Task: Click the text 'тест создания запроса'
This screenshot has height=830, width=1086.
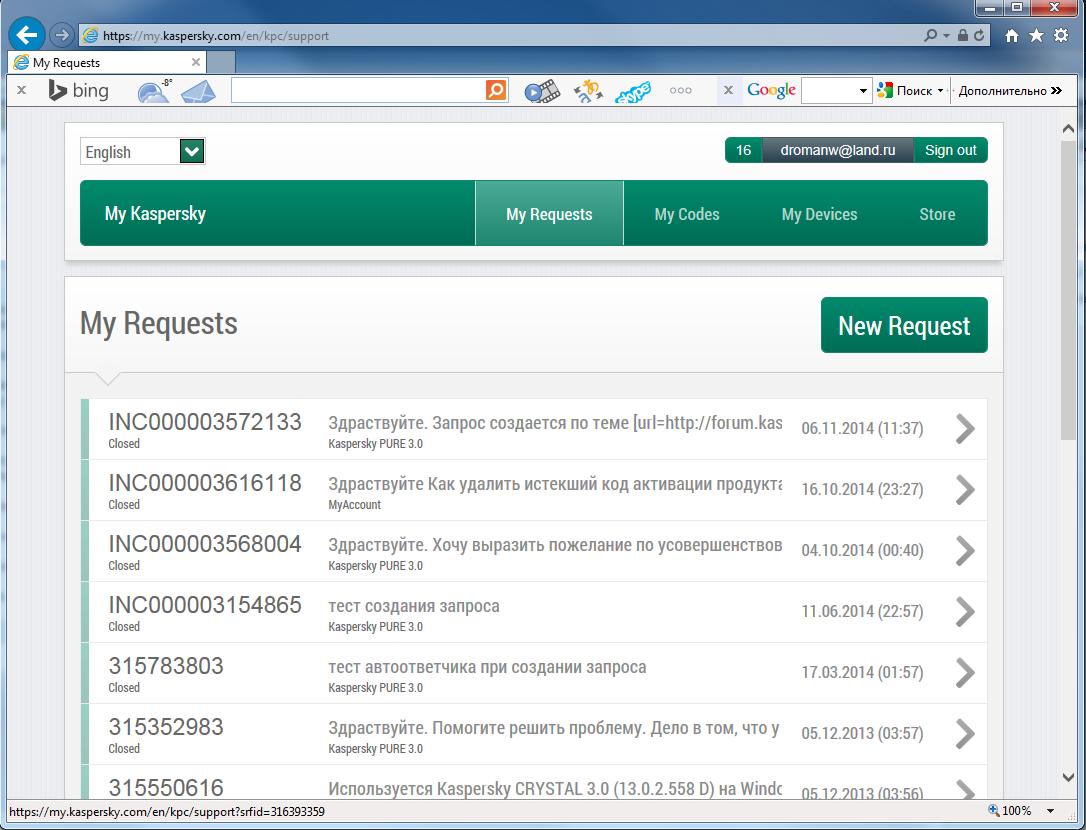Action: click(x=413, y=606)
